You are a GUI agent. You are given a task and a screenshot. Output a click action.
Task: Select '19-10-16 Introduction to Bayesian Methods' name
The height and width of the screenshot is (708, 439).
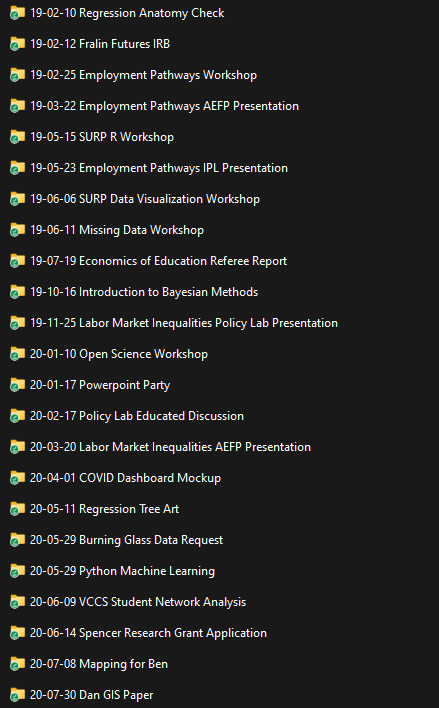144,292
